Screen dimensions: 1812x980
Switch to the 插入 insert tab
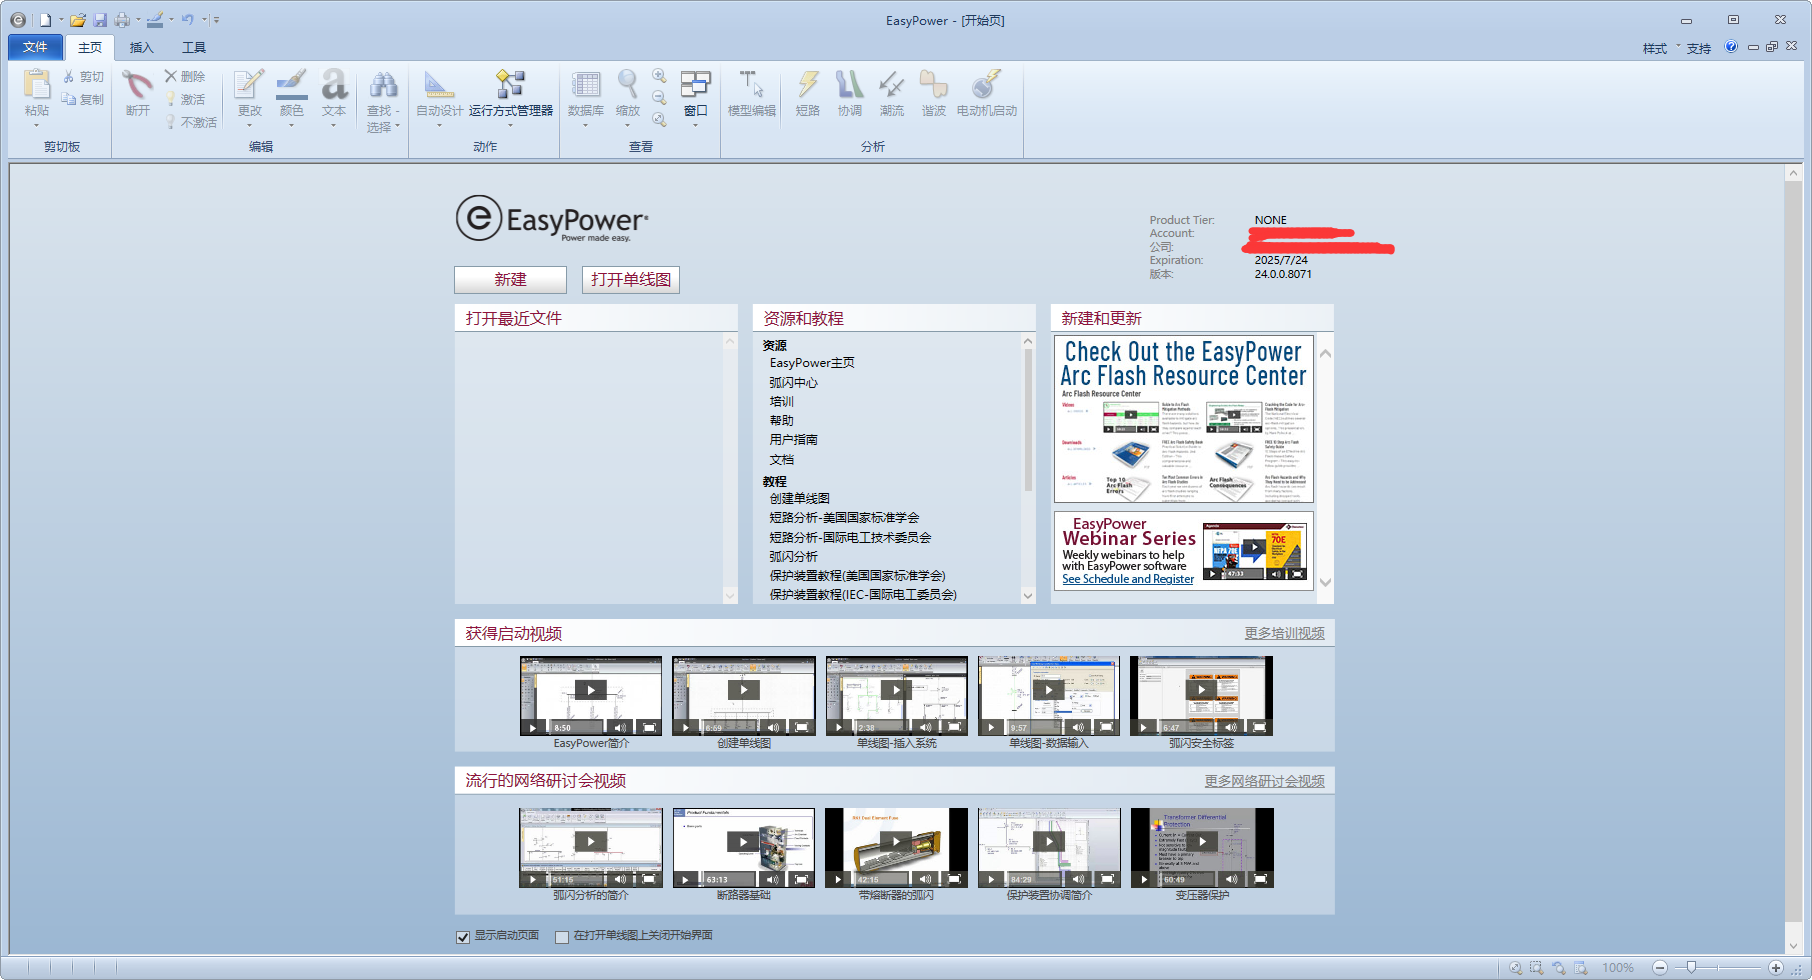[x=142, y=47]
